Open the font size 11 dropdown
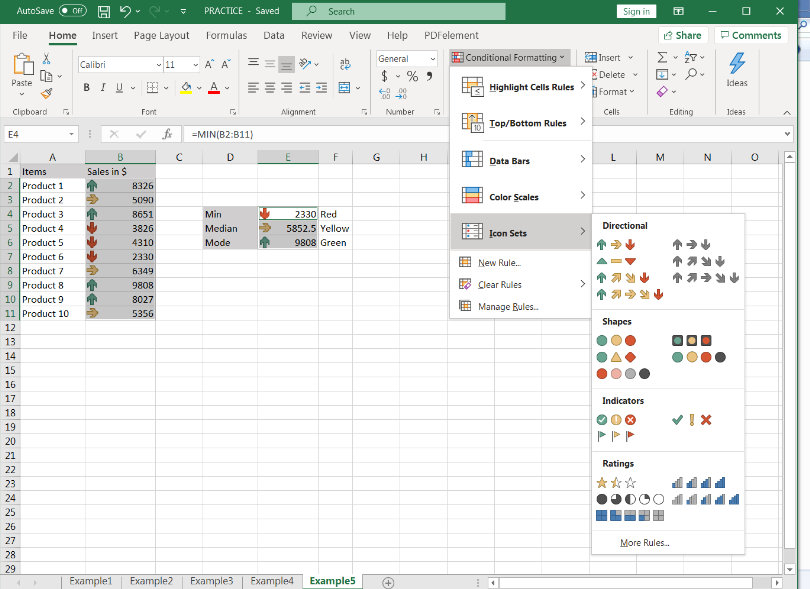The image size is (810, 589). pos(195,65)
